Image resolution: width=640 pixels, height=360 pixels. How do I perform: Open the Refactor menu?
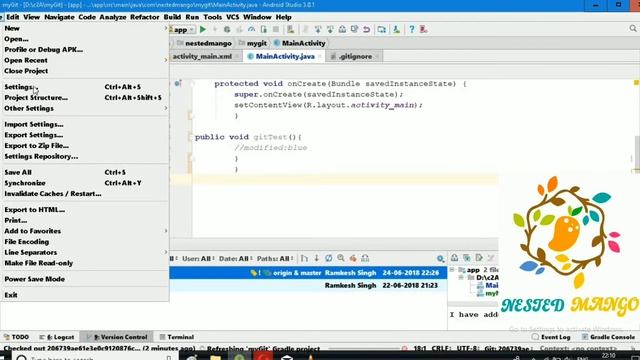click(144, 17)
